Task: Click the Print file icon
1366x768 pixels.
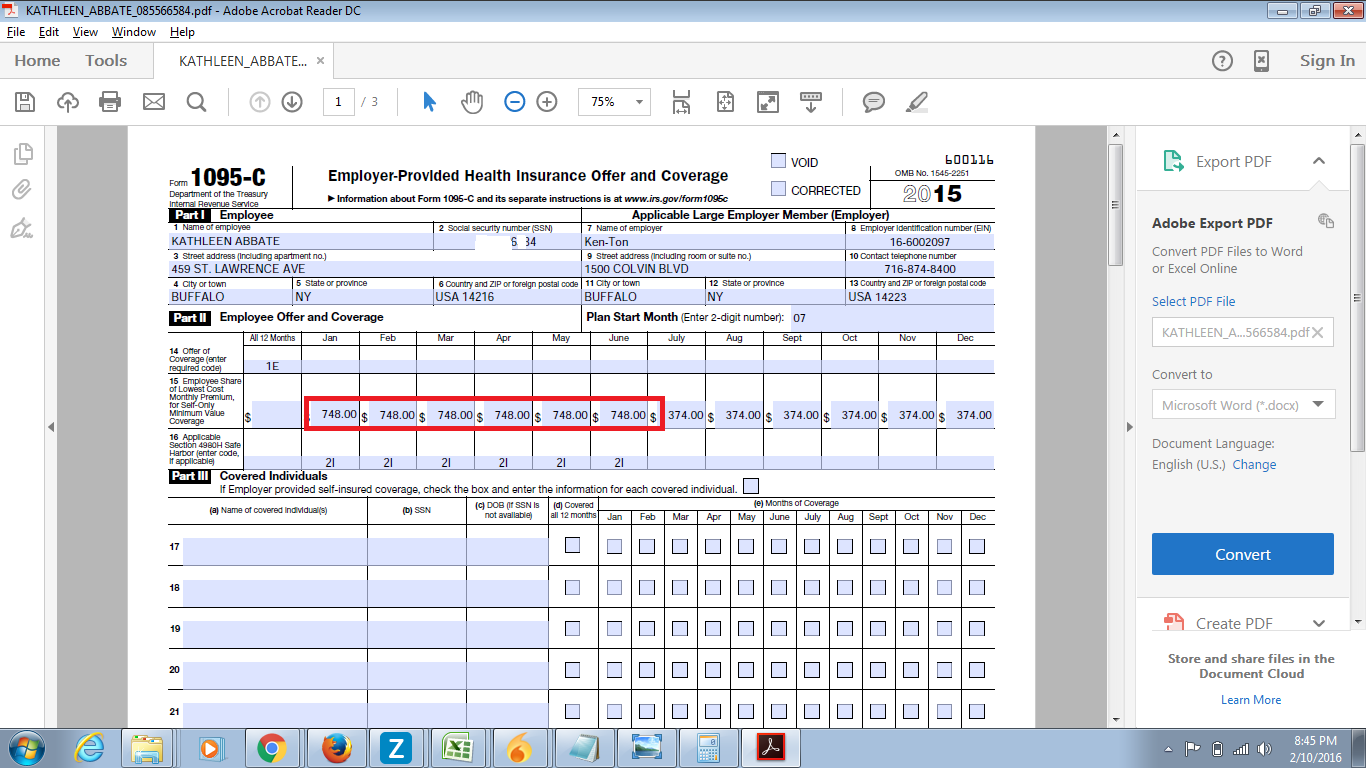Action: pyautogui.click(x=110, y=101)
